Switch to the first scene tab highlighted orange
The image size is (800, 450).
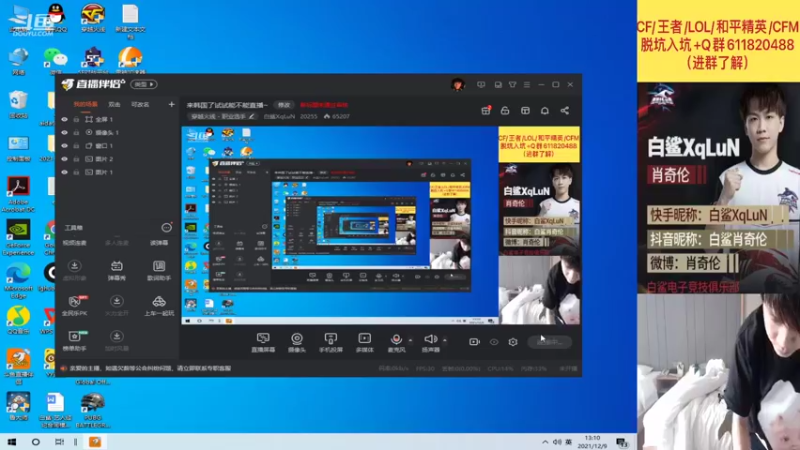click(x=85, y=104)
